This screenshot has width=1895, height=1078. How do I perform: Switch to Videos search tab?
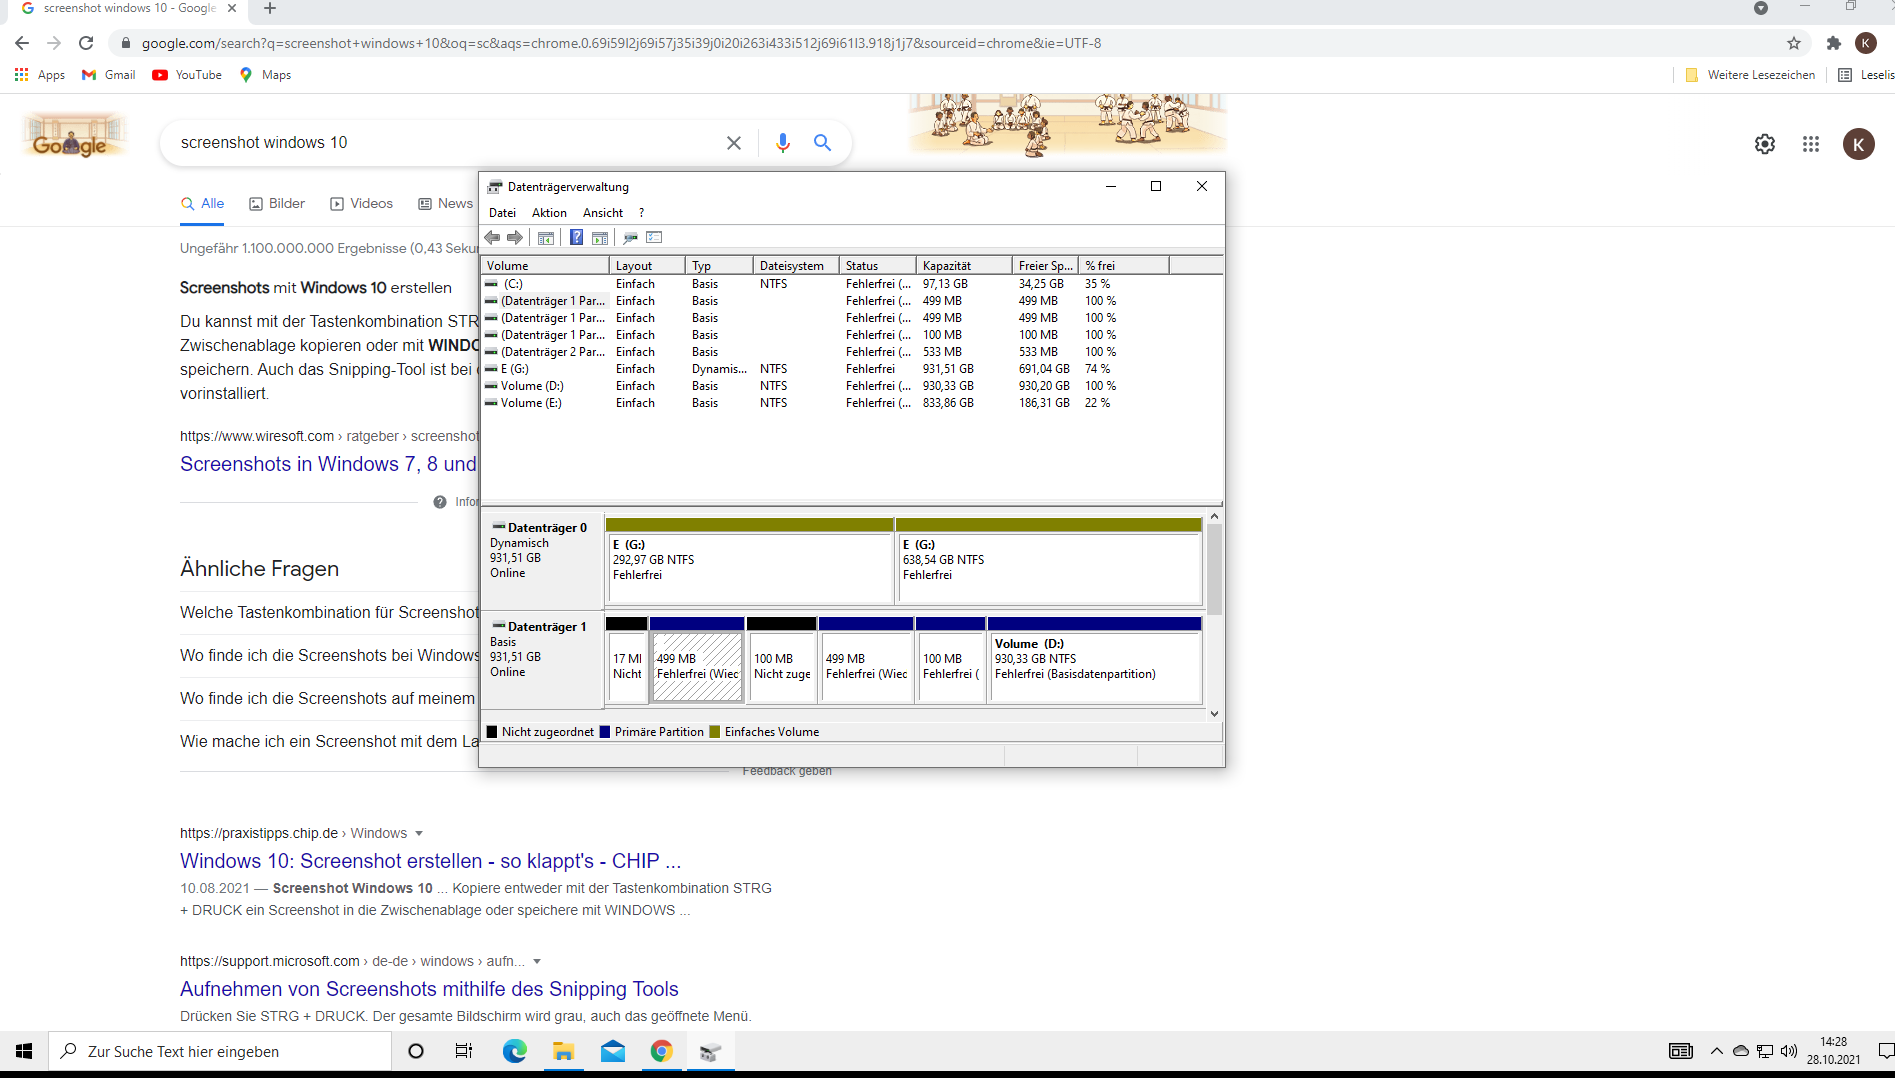tap(362, 204)
